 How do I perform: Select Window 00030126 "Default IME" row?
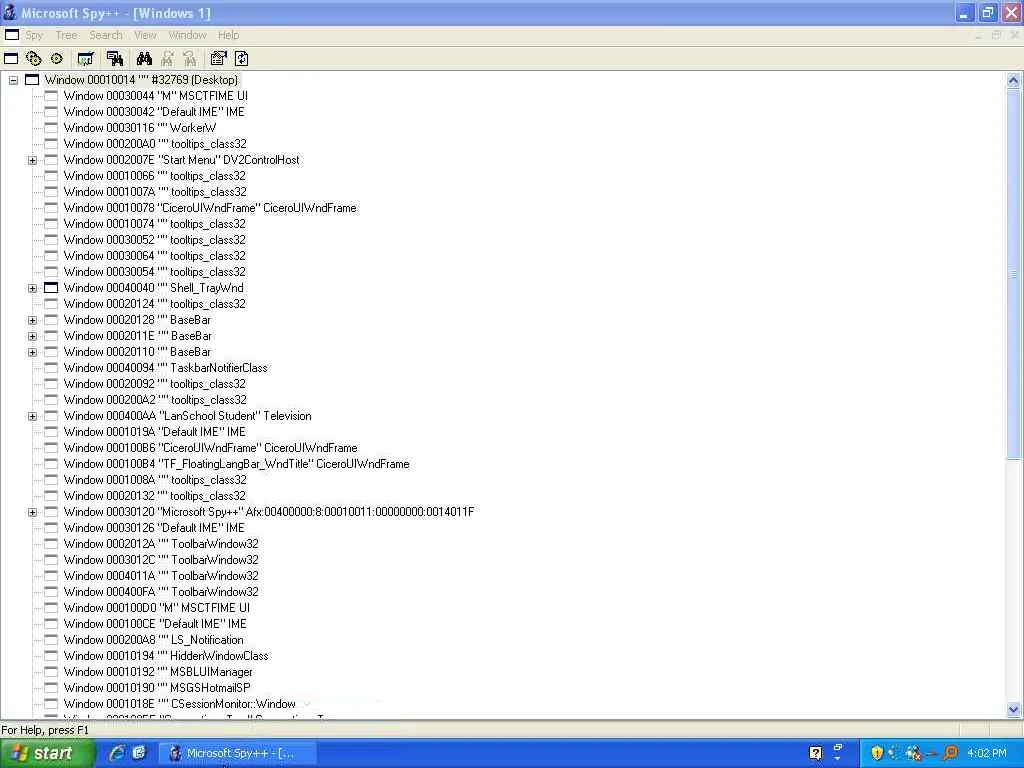(x=153, y=528)
